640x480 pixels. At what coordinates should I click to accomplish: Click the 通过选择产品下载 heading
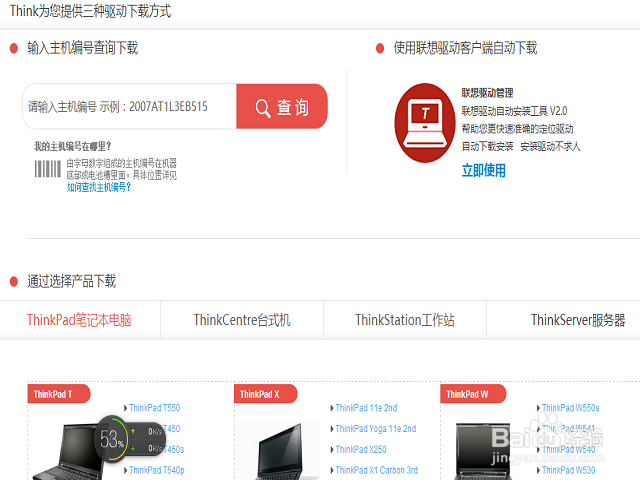71,281
